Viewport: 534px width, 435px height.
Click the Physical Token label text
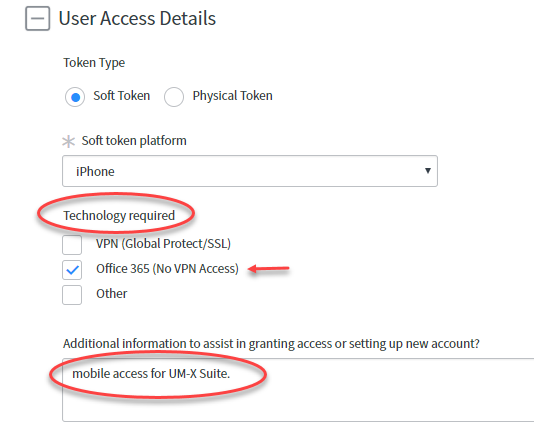click(233, 96)
